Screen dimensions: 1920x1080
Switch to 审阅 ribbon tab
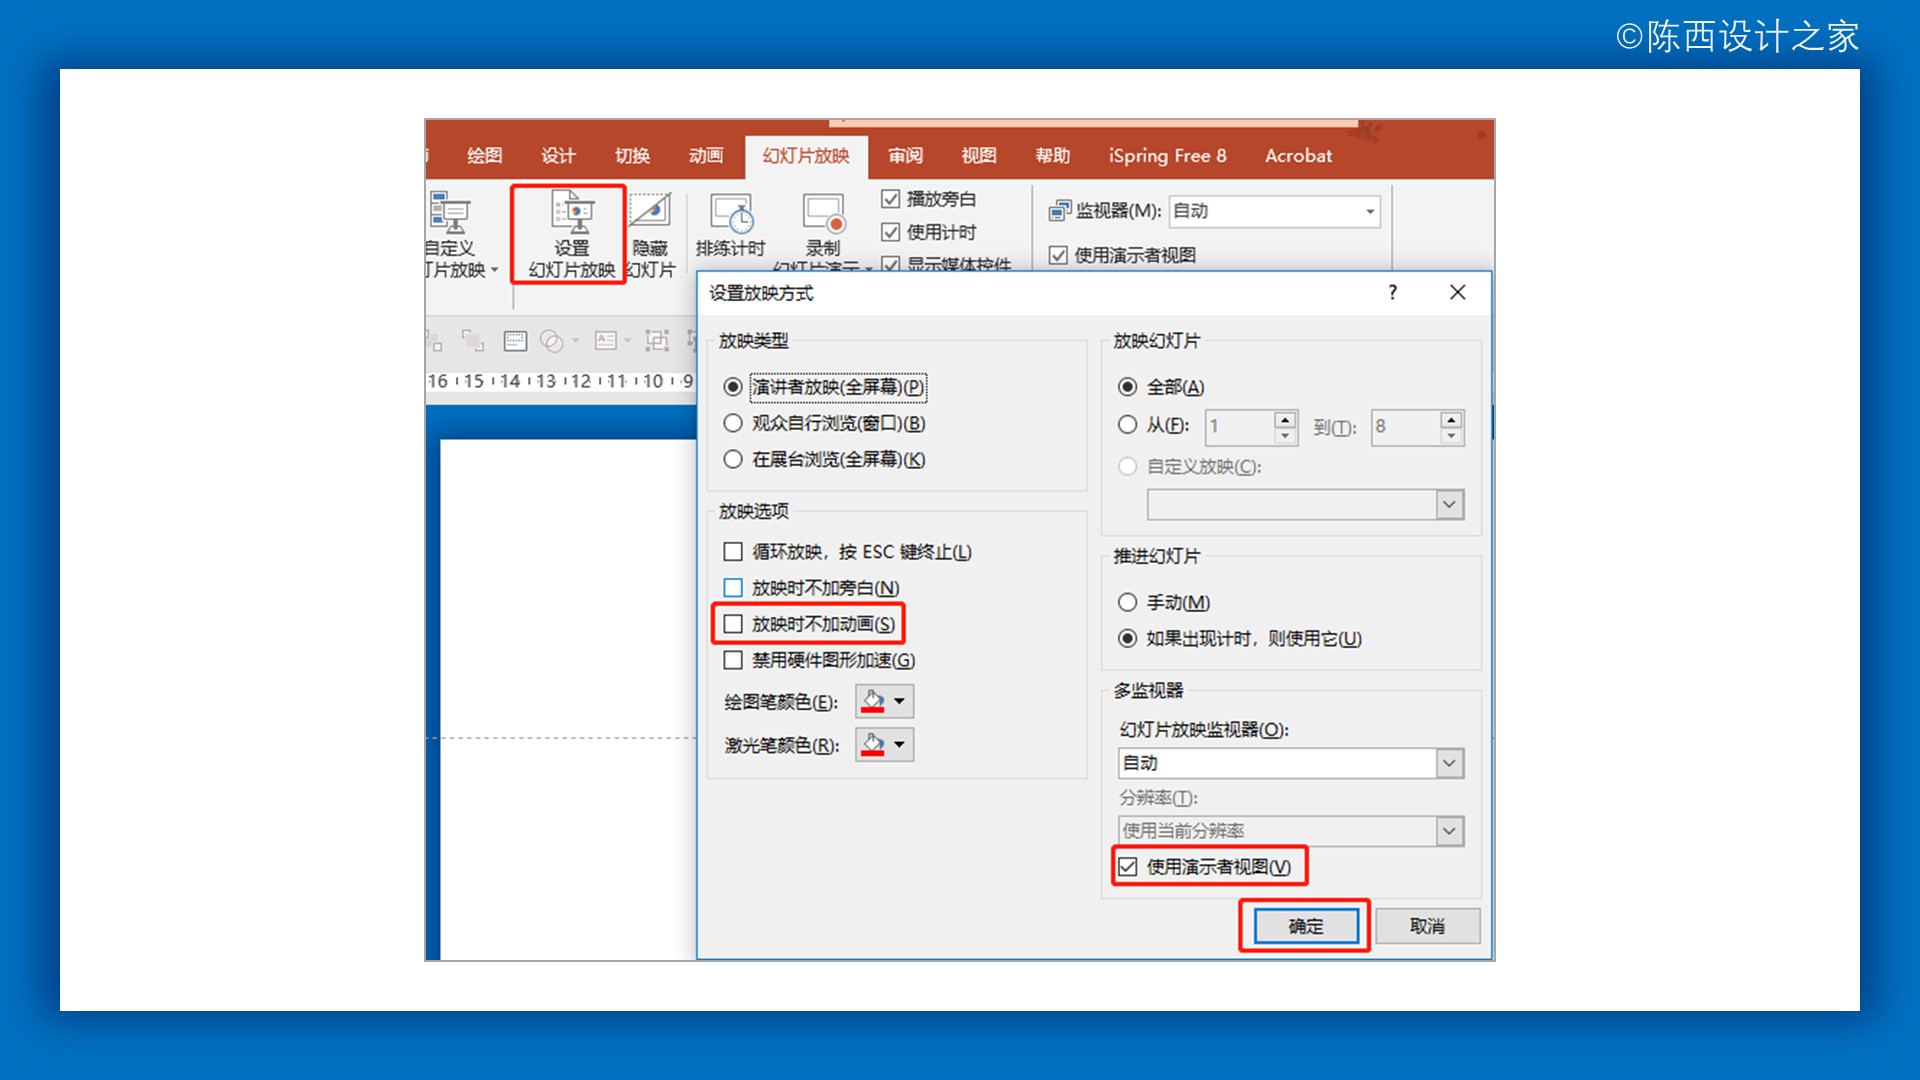click(906, 156)
